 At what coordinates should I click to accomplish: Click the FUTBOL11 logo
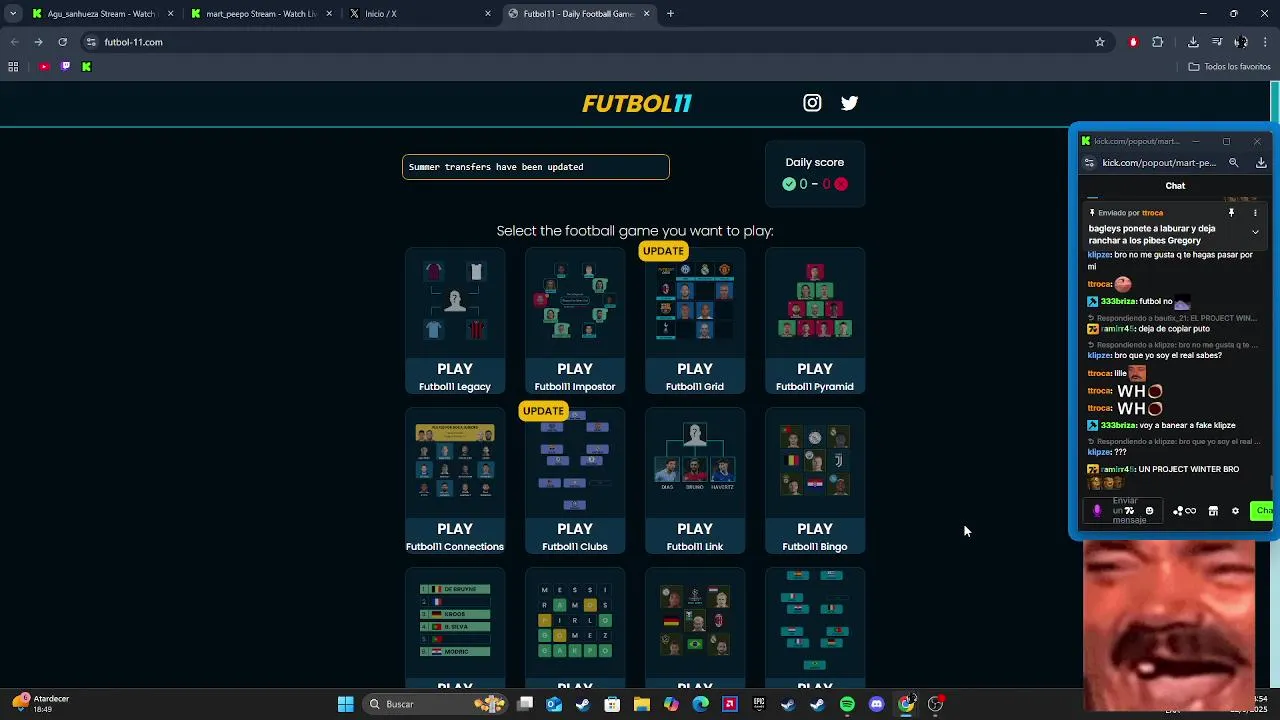click(x=637, y=103)
